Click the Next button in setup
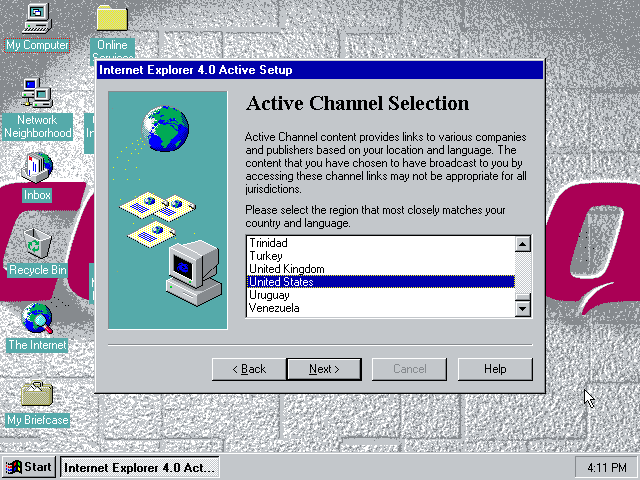 [324, 369]
